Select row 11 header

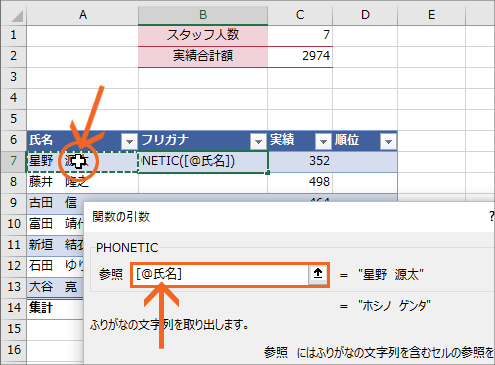[x=13, y=245]
